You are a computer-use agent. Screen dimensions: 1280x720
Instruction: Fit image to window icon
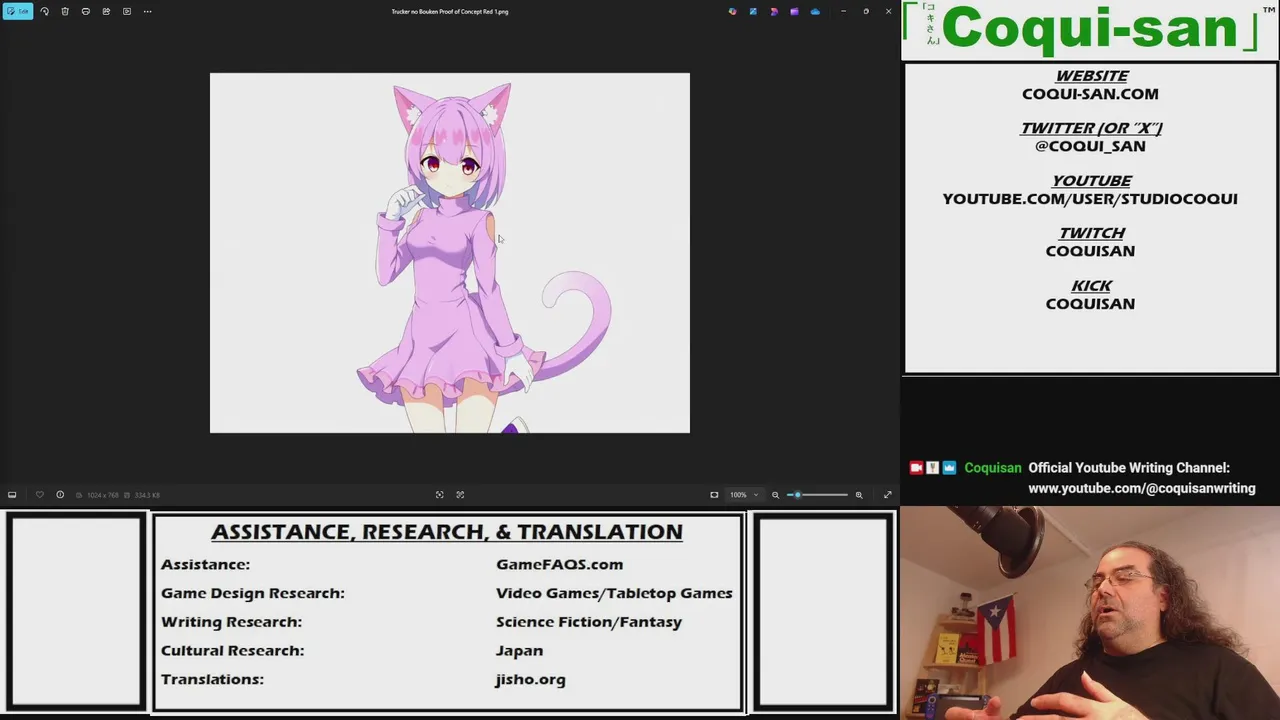click(714, 495)
